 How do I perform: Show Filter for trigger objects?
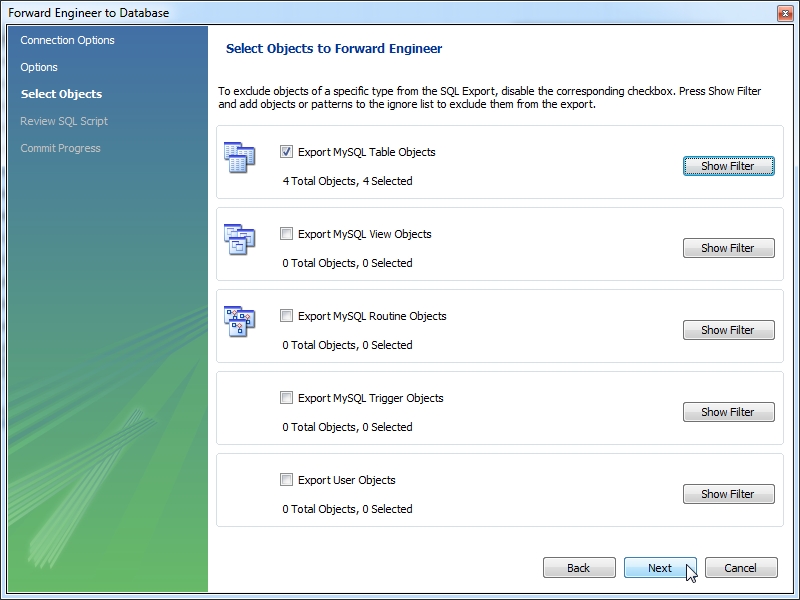tap(729, 412)
